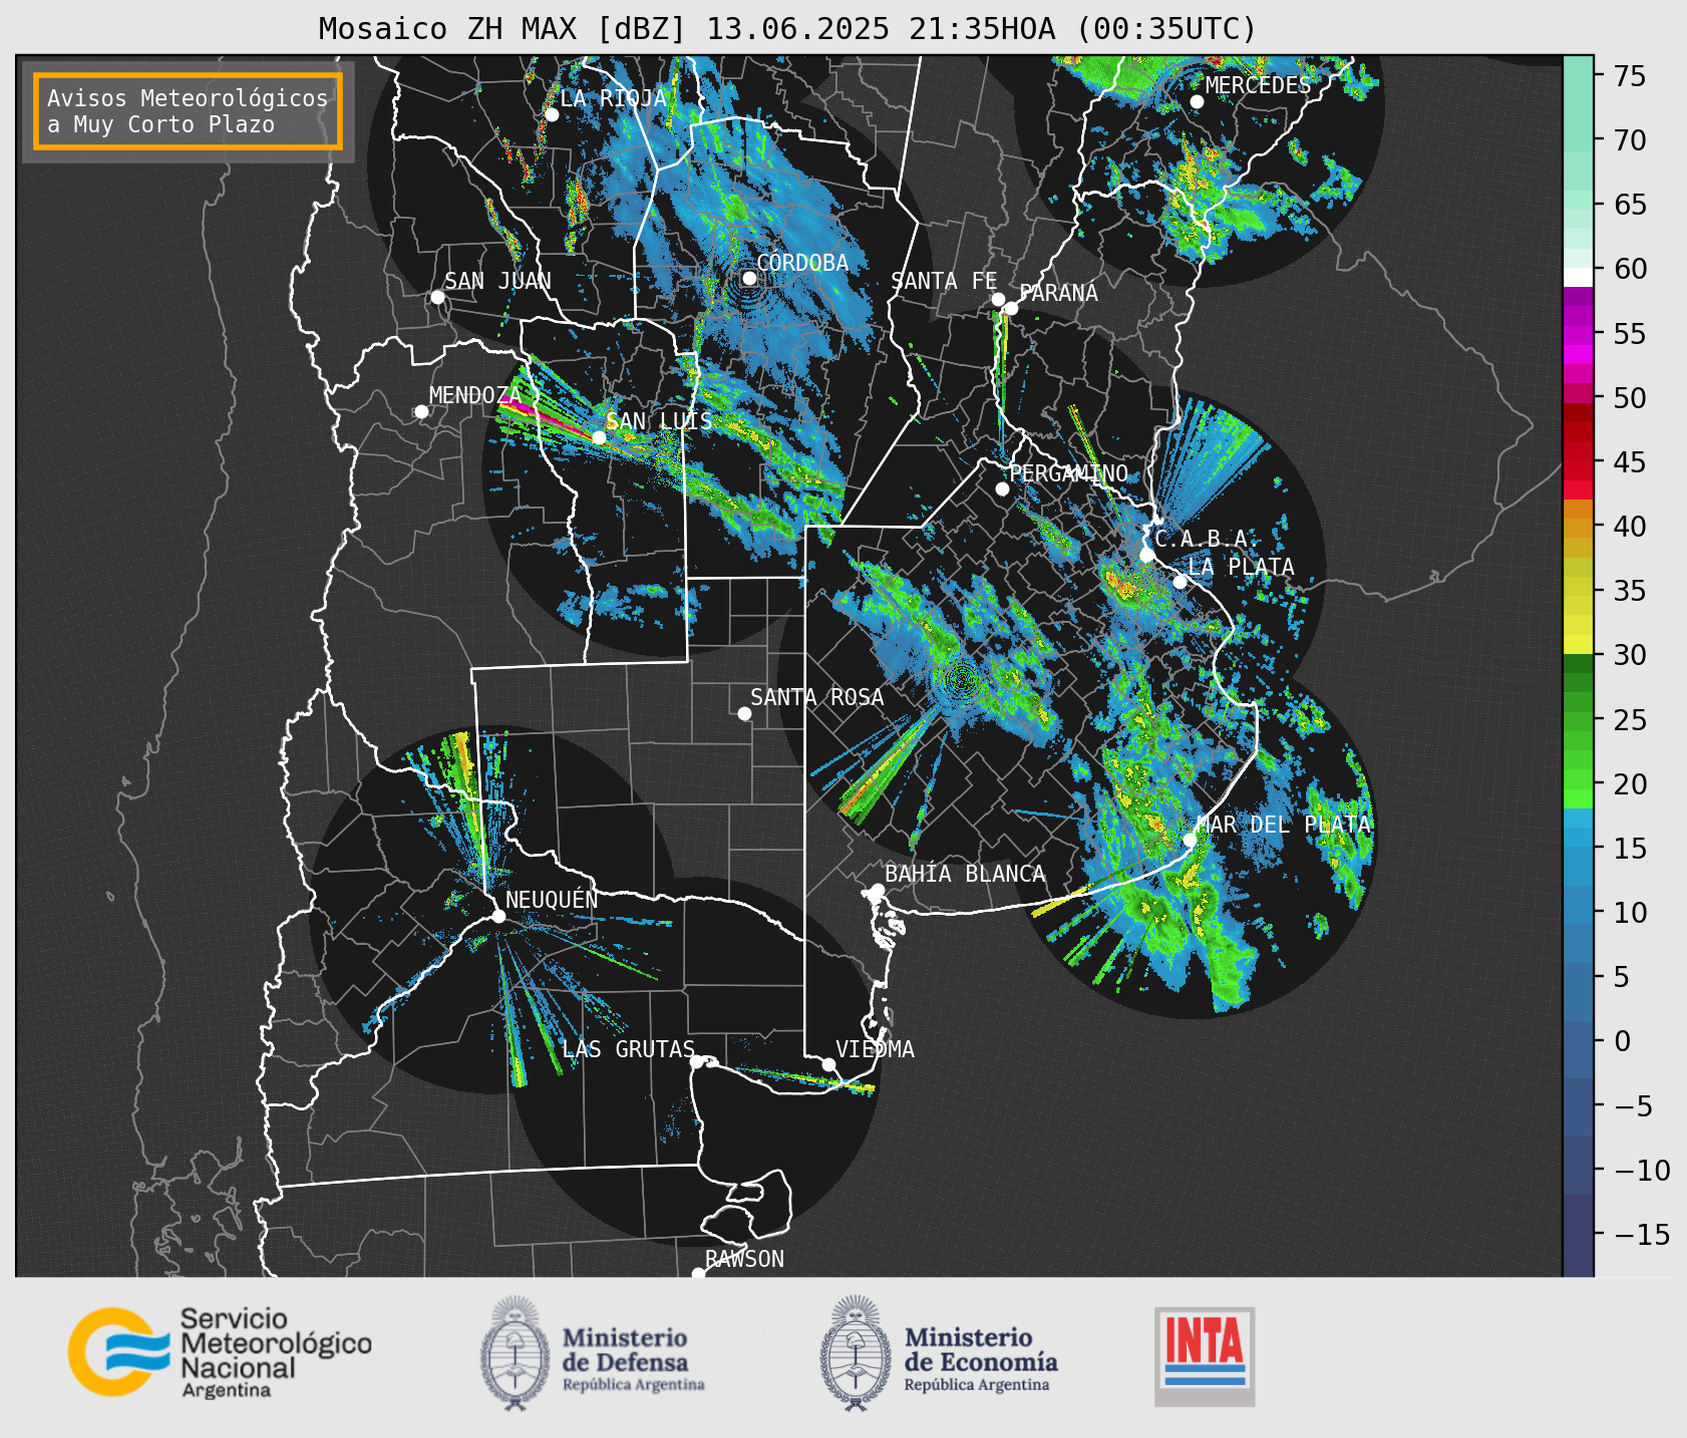Click the CÓRDOBA label text
Viewport: 1687px width, 1438px height.
803,263
